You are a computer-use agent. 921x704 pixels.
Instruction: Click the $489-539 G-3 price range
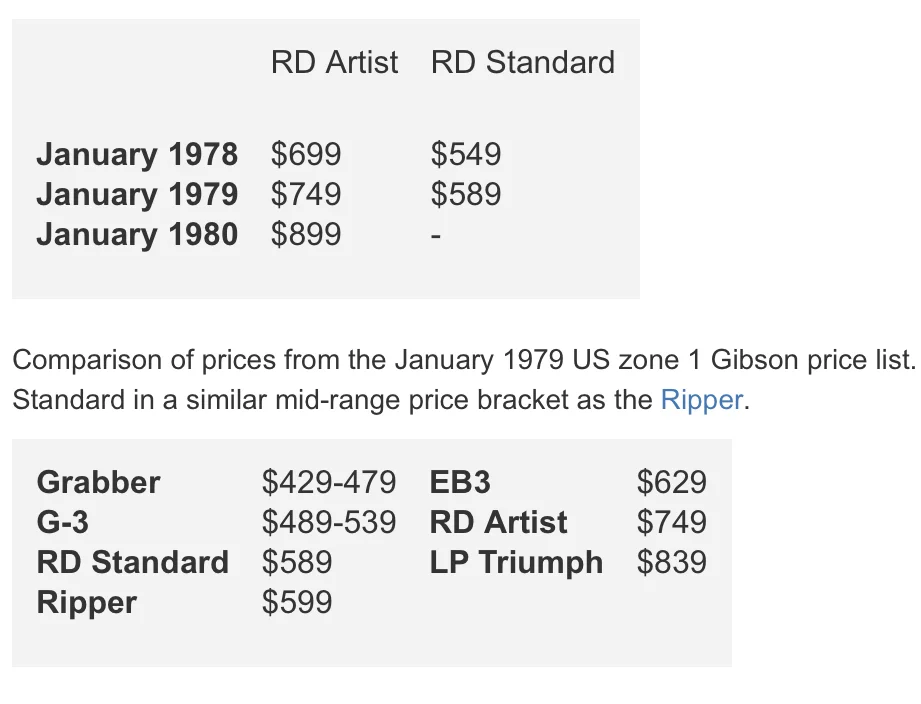(x=329, y=523)
